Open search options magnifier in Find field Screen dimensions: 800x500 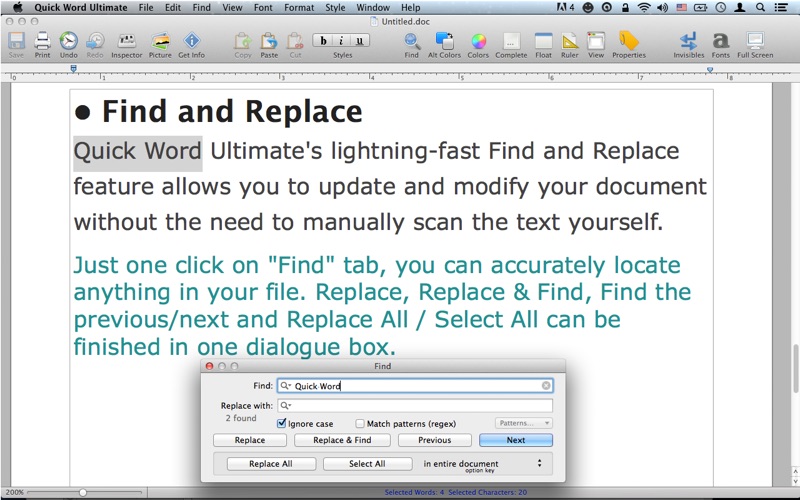tap(285, 386)
